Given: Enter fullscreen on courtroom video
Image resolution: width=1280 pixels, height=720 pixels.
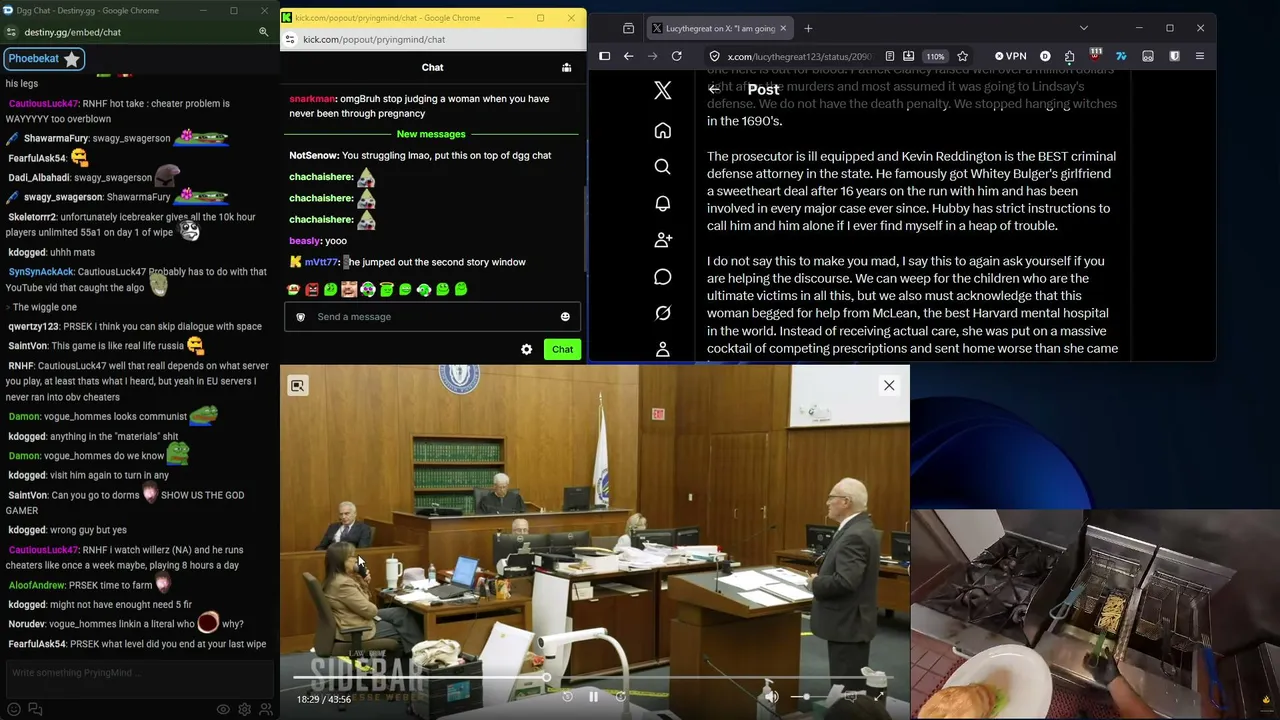Looking at the screenshot, I should [x=879, y=697].
